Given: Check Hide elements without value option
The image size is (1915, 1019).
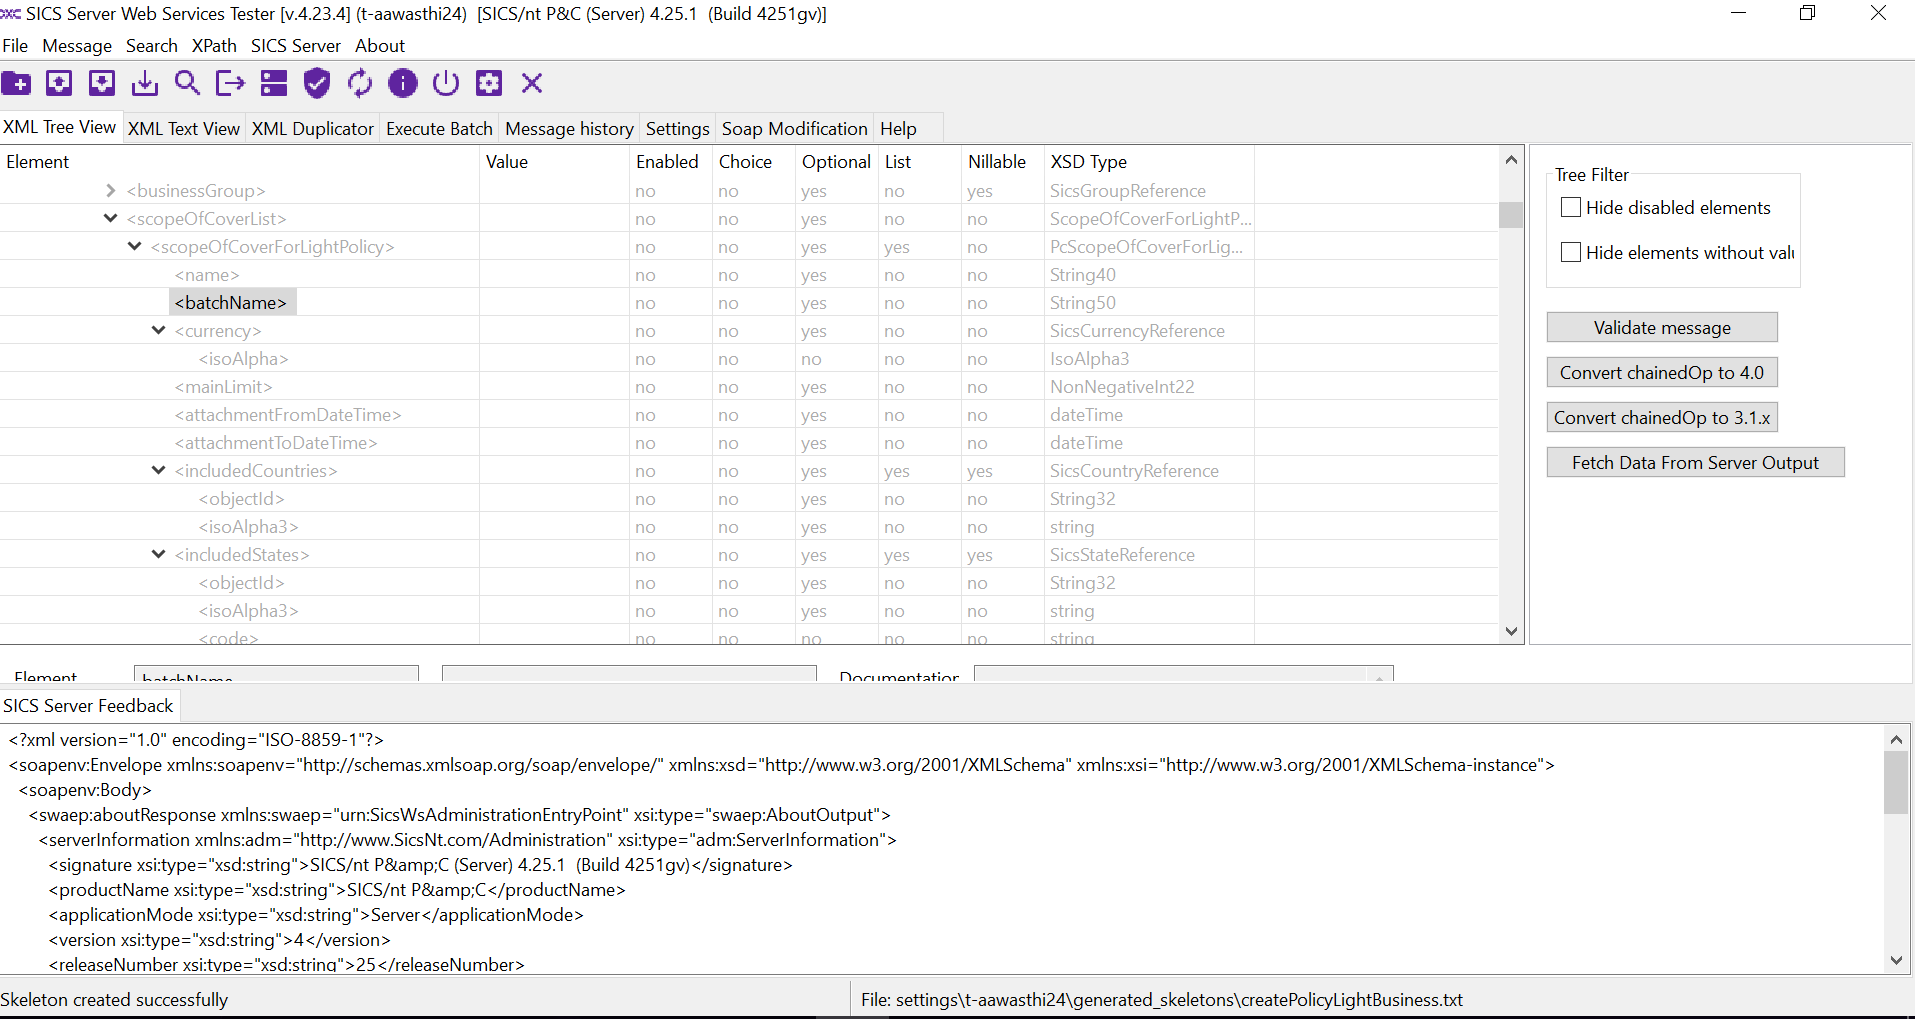Looking at the screenshot, I should tap(1571, 253).
